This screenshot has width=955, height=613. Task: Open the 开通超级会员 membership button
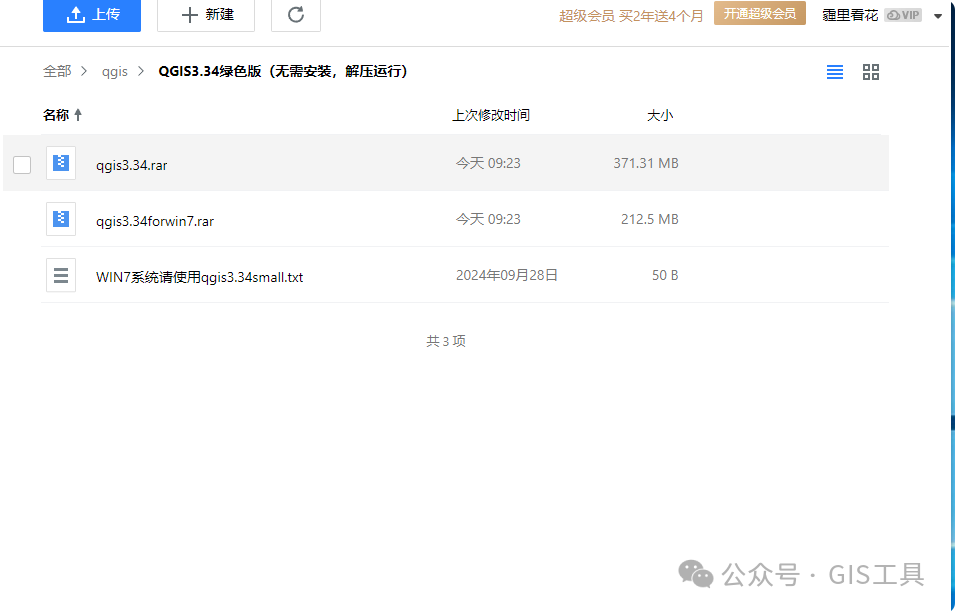tap(759, 13)
